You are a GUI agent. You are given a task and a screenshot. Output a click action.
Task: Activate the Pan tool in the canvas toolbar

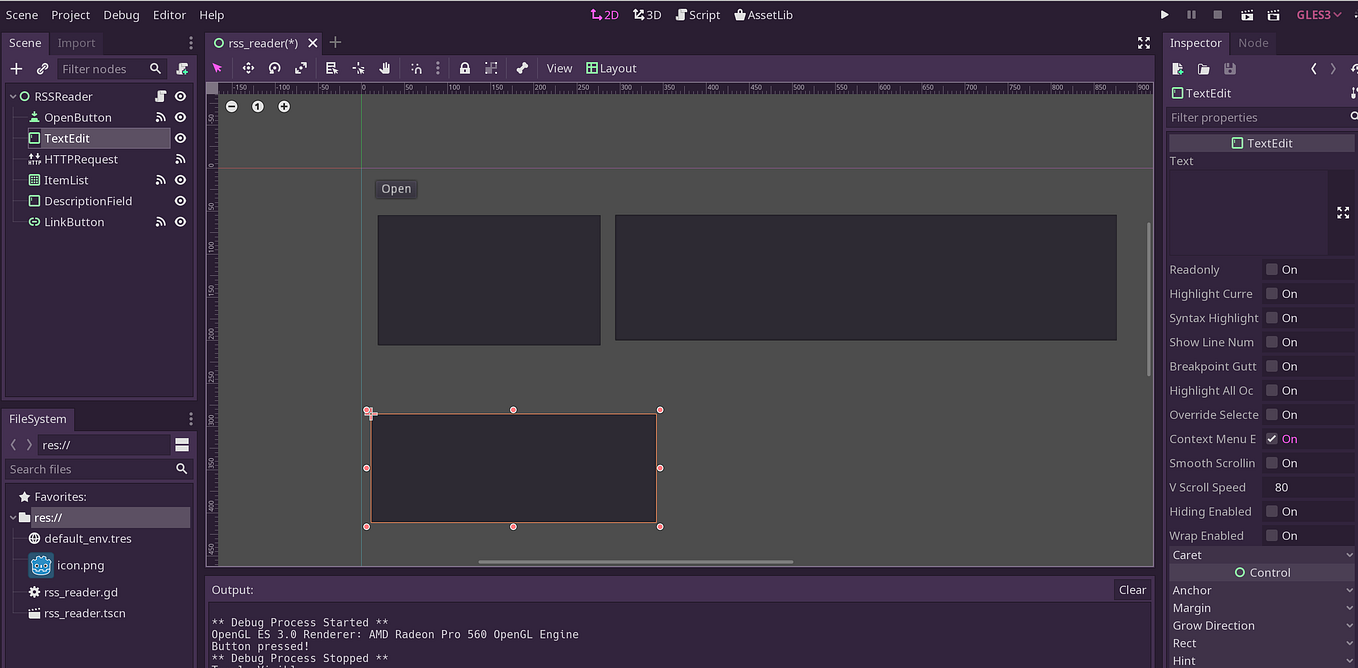385,68
